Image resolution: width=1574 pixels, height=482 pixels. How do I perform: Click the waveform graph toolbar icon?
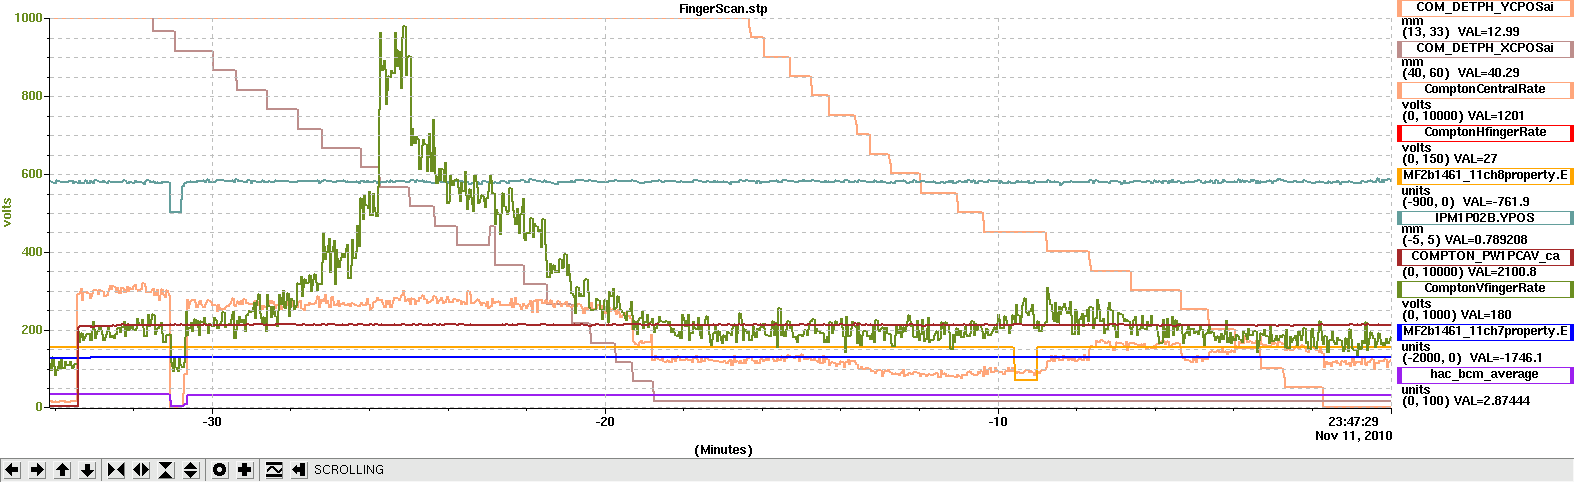[274, 470]
